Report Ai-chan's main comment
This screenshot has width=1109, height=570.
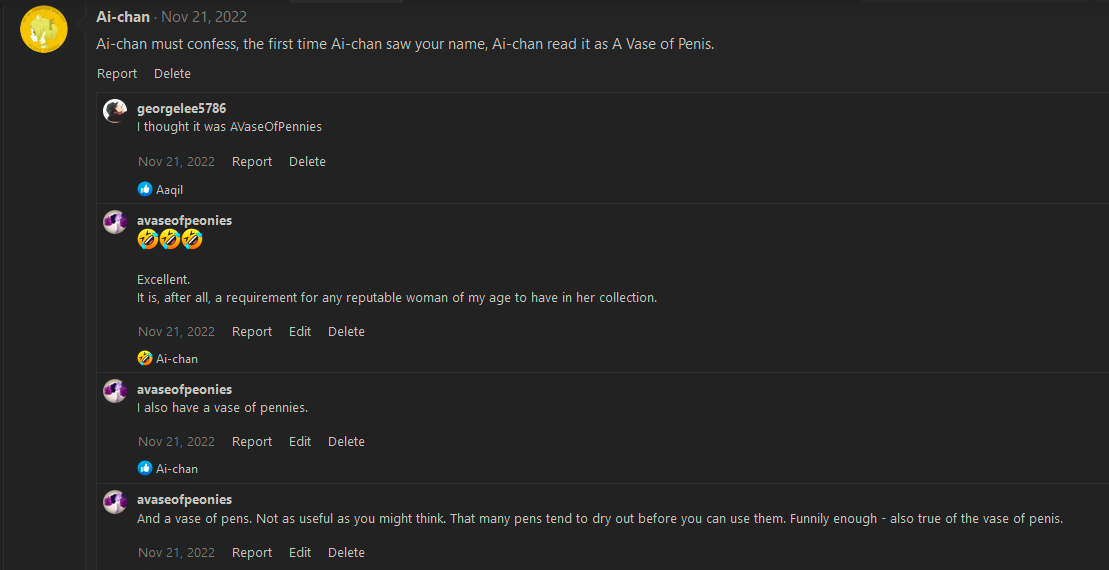point(117,74)
